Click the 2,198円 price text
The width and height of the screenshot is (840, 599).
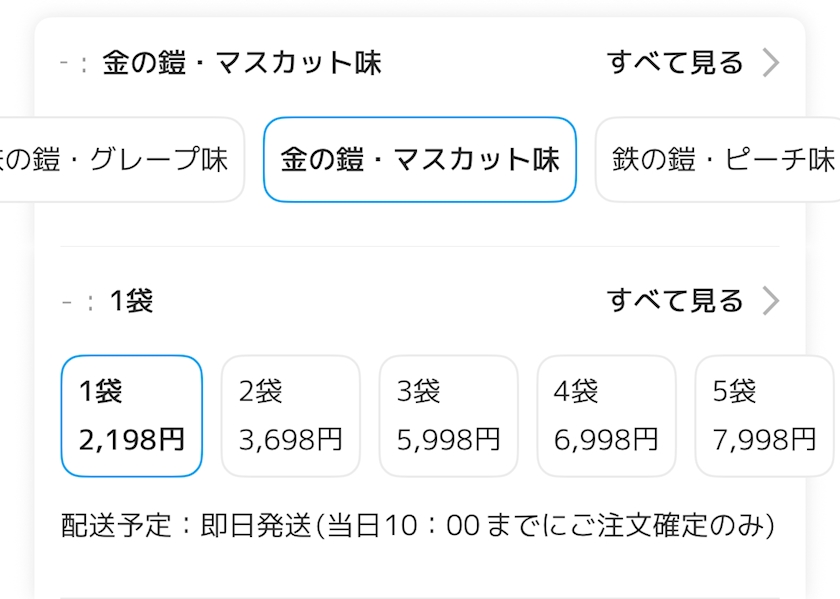click(x=131, y=439)
